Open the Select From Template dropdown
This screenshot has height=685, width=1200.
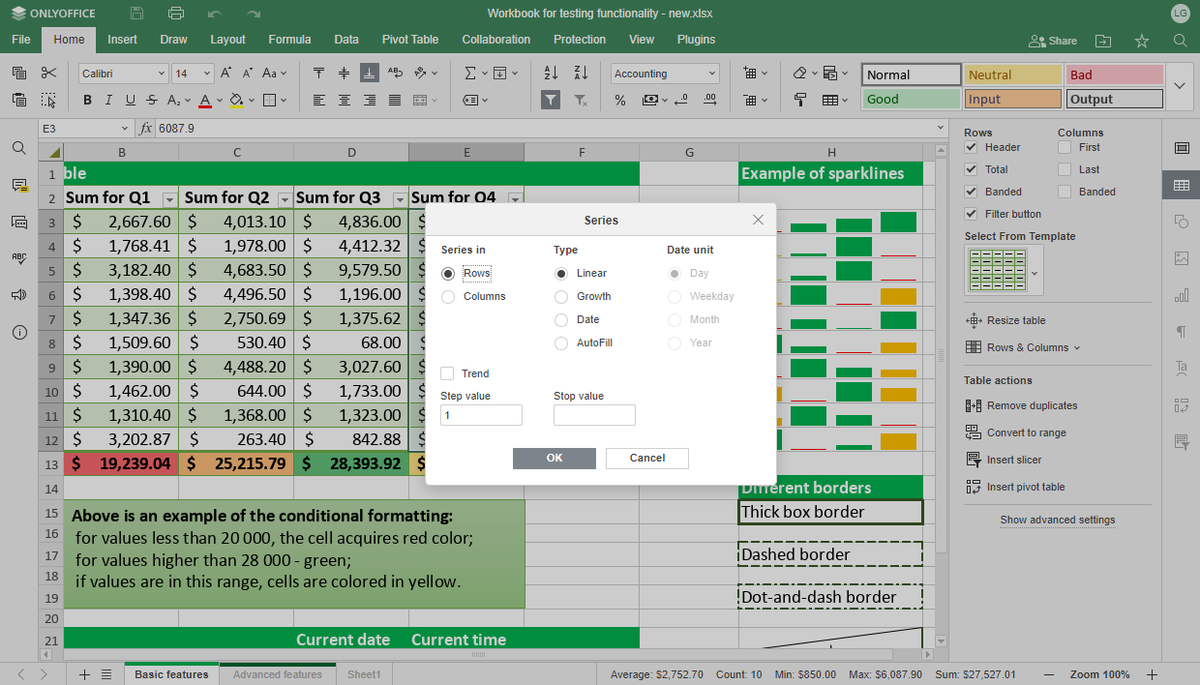click(x=1035, y=273)
